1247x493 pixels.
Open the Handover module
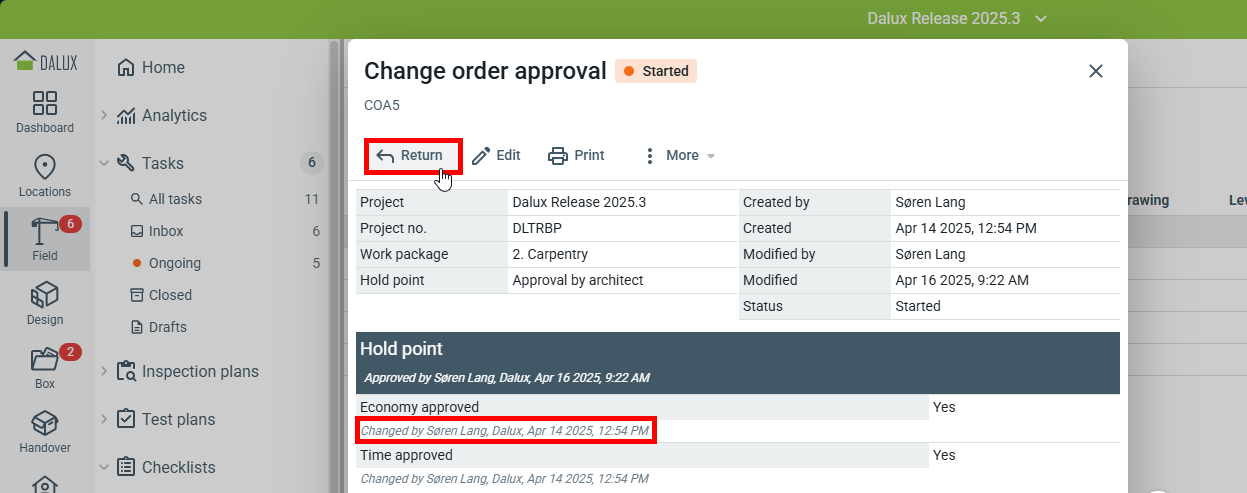click(45, 431)
